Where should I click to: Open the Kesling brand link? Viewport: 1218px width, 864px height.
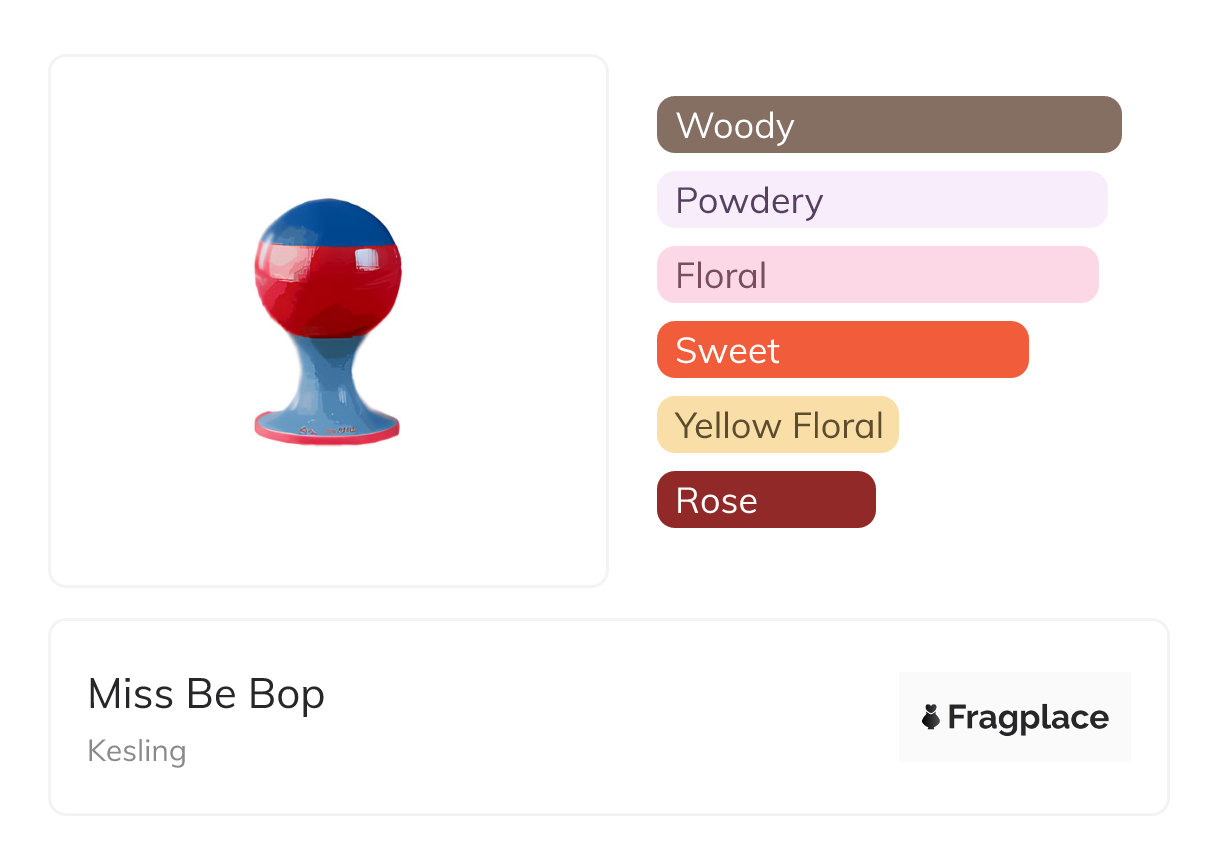tap(137, 750)
